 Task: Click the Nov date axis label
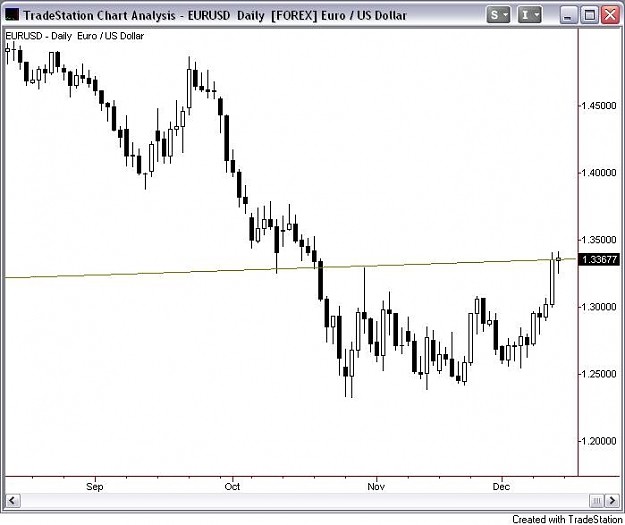376,487
